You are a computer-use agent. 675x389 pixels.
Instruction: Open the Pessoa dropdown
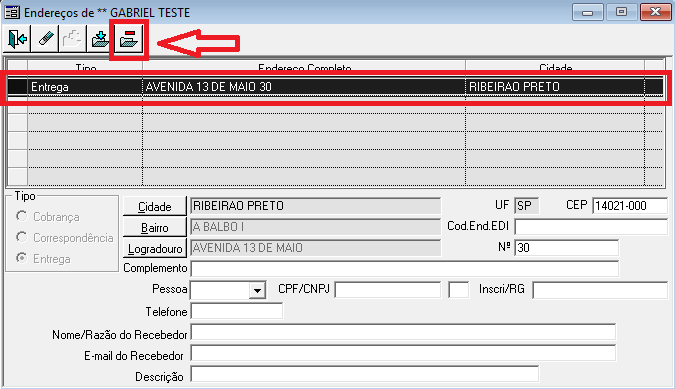[x=257, y=290]
